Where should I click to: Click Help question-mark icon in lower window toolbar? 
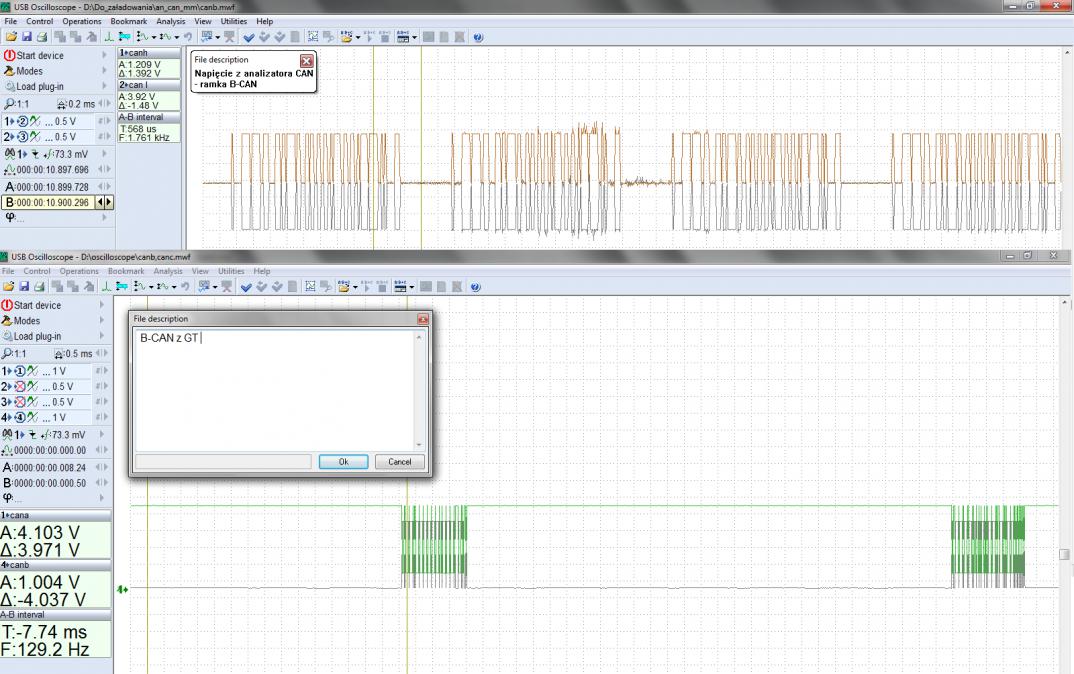click(x=475, y=287)
